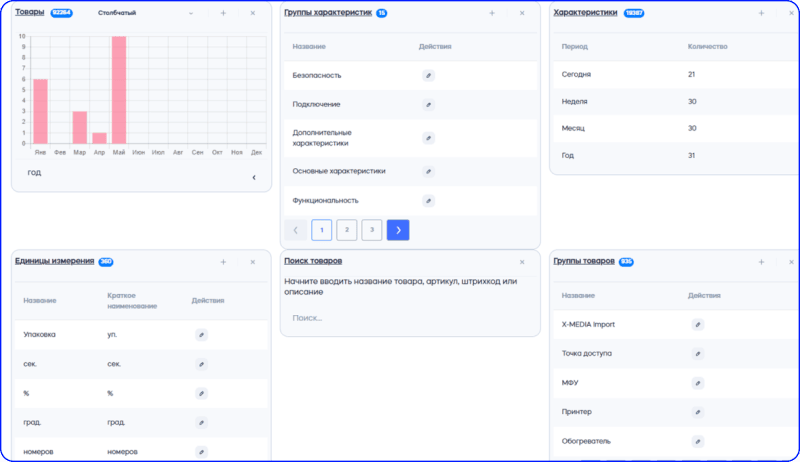The height and width of the screenshot is (462, 800).
Task: Add a new Характеристики entry with plus
Action: pyautogui.click(x=761, y=13)
